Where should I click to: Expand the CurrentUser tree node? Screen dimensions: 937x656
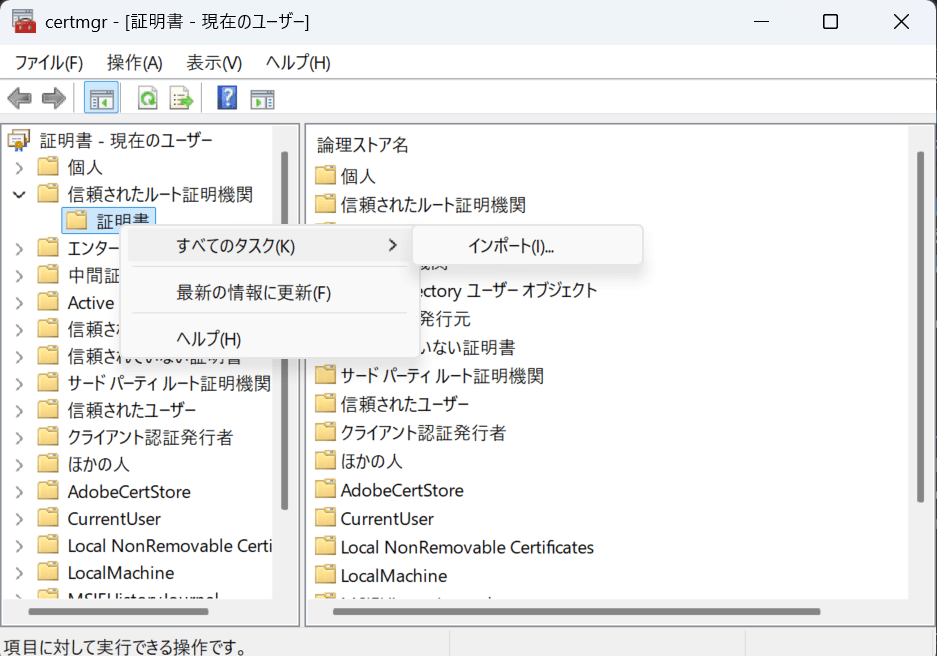pos(18,518)
